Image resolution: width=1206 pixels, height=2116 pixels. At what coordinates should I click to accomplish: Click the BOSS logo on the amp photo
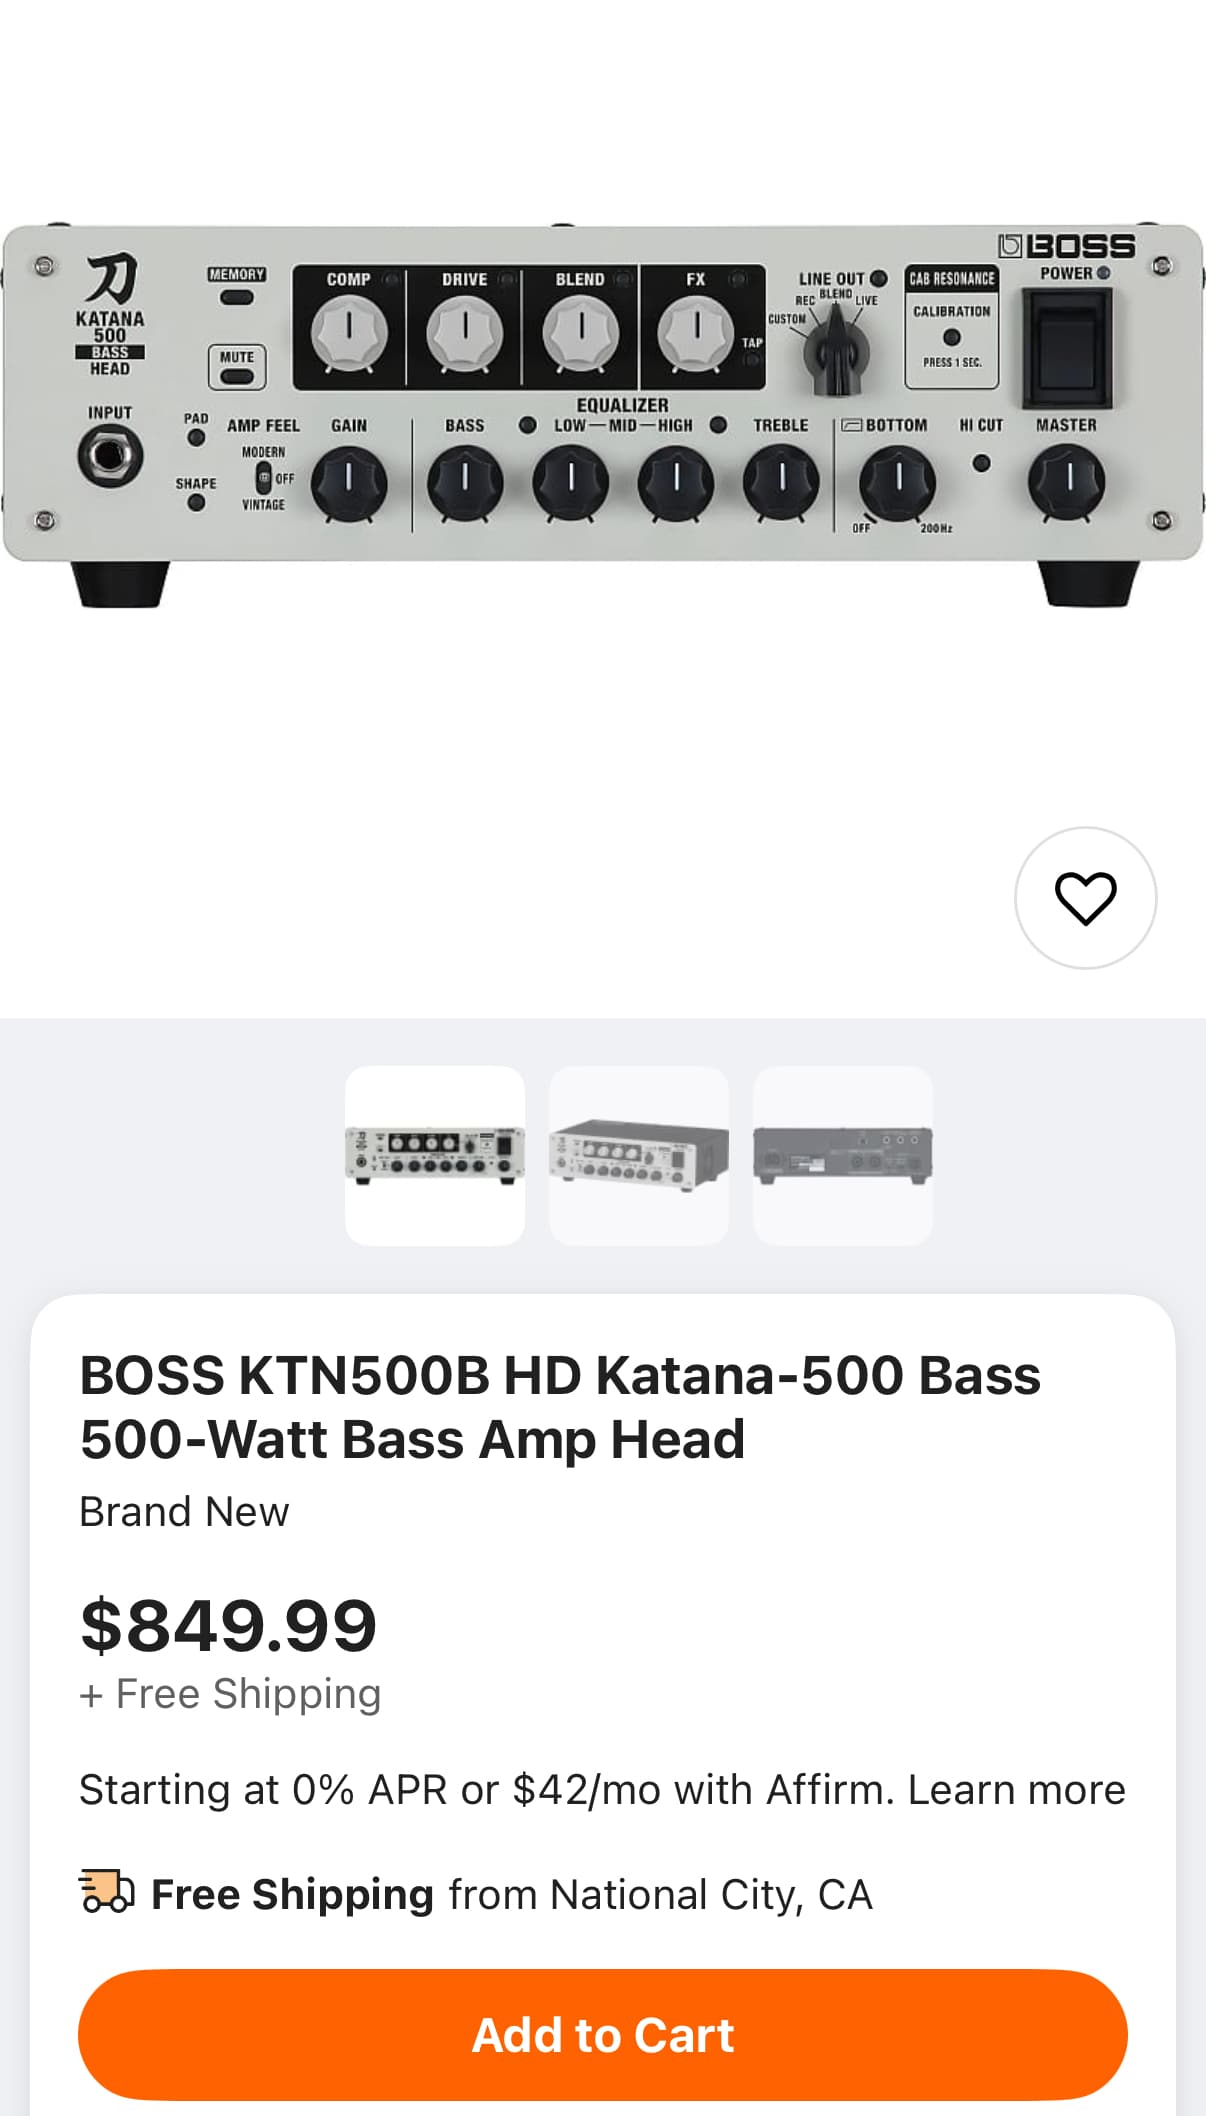[x=1067, y=246]
